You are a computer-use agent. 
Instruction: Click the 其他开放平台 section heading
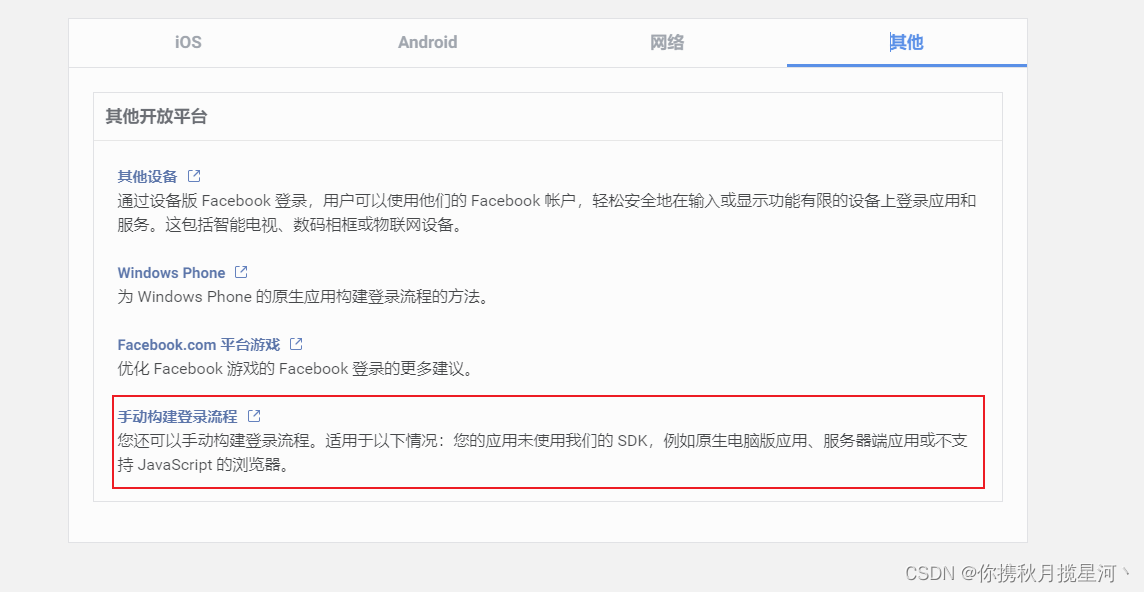point(156,117)
